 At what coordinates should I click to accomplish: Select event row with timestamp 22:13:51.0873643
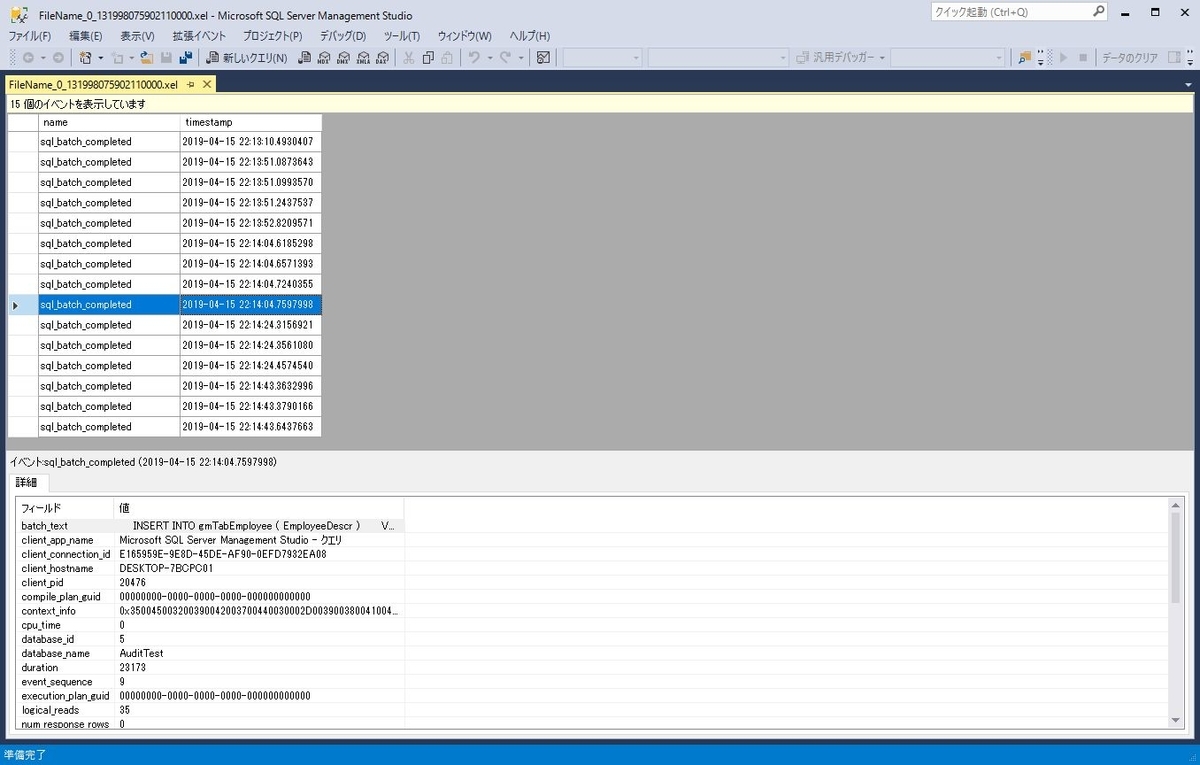tap(165, 162)
